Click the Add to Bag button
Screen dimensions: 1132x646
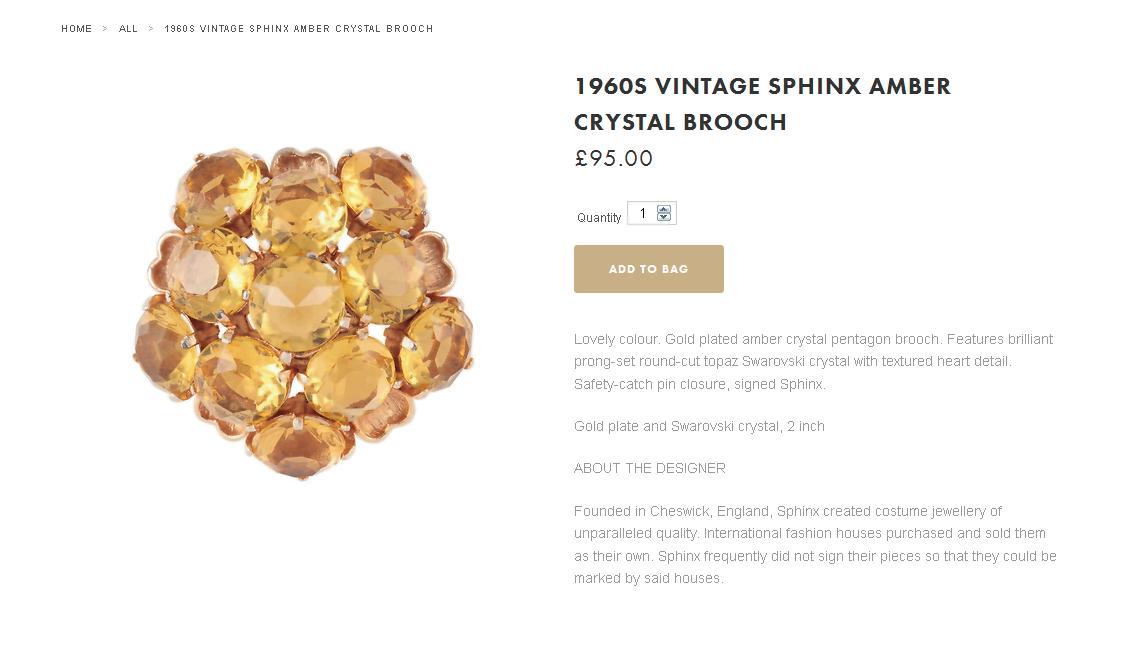click(648, 269)
